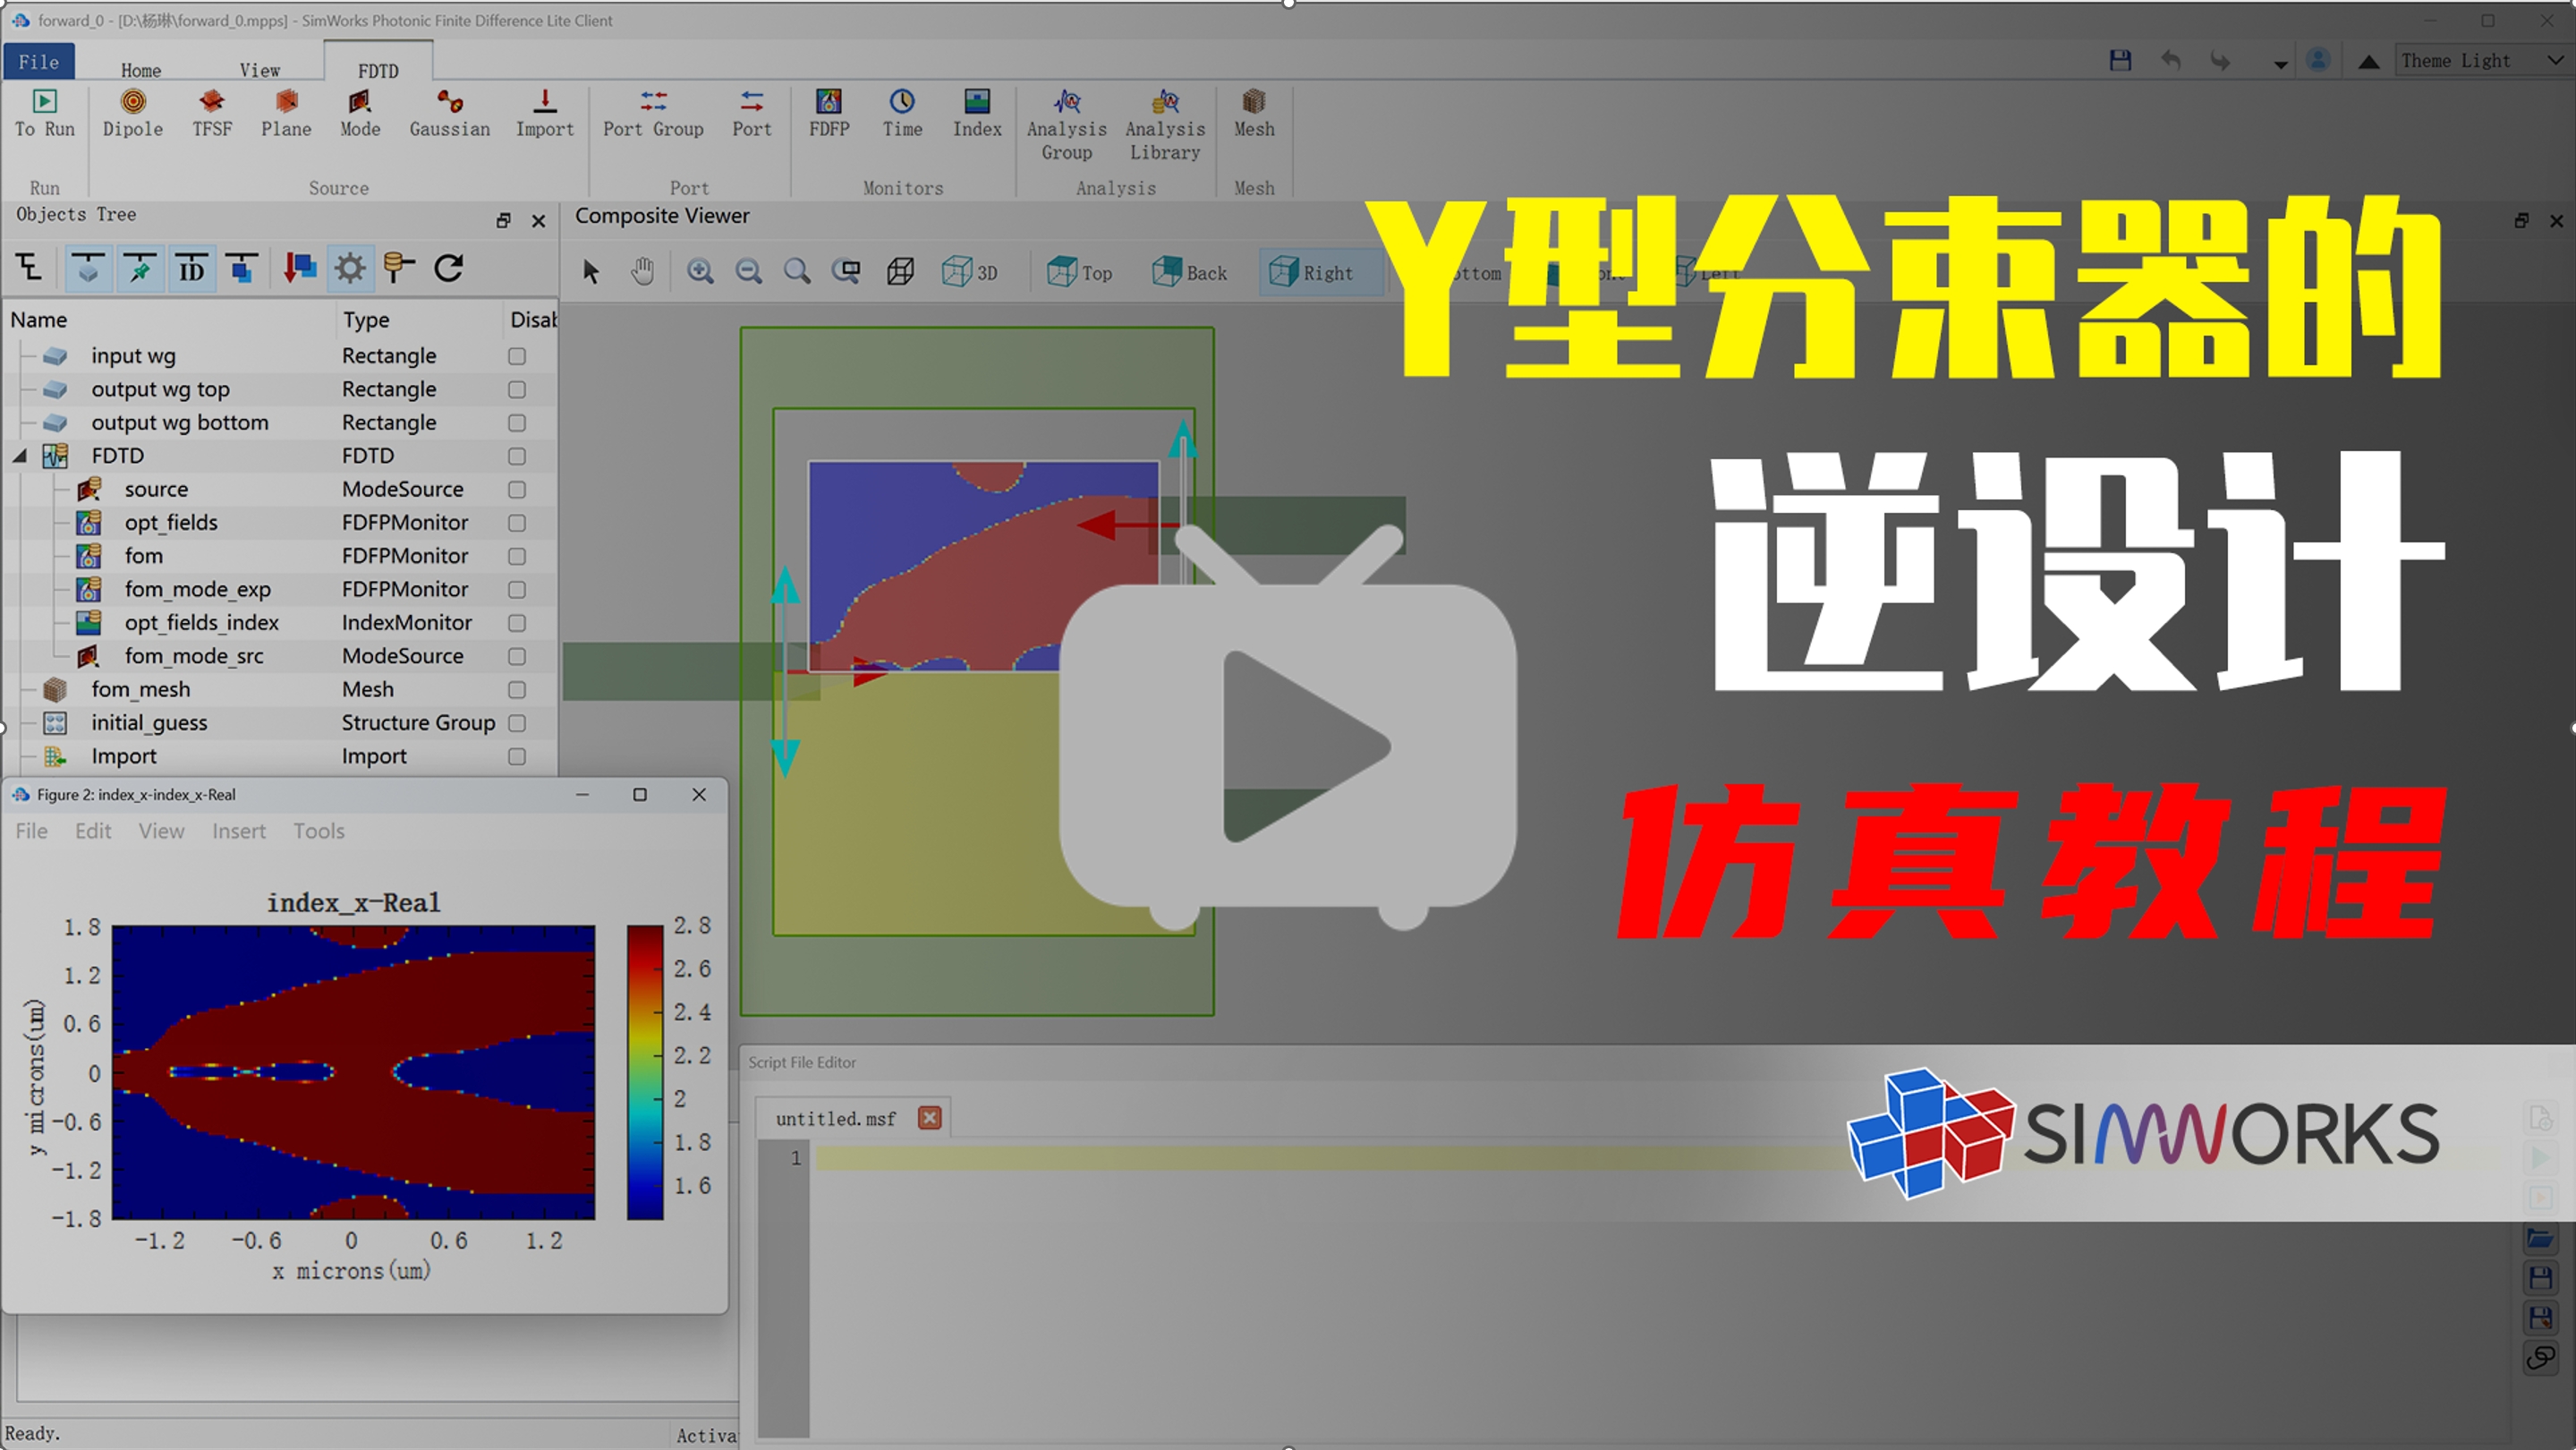Select the FDTD ribbon tab

pyautogui.click(x=378, y=70)
